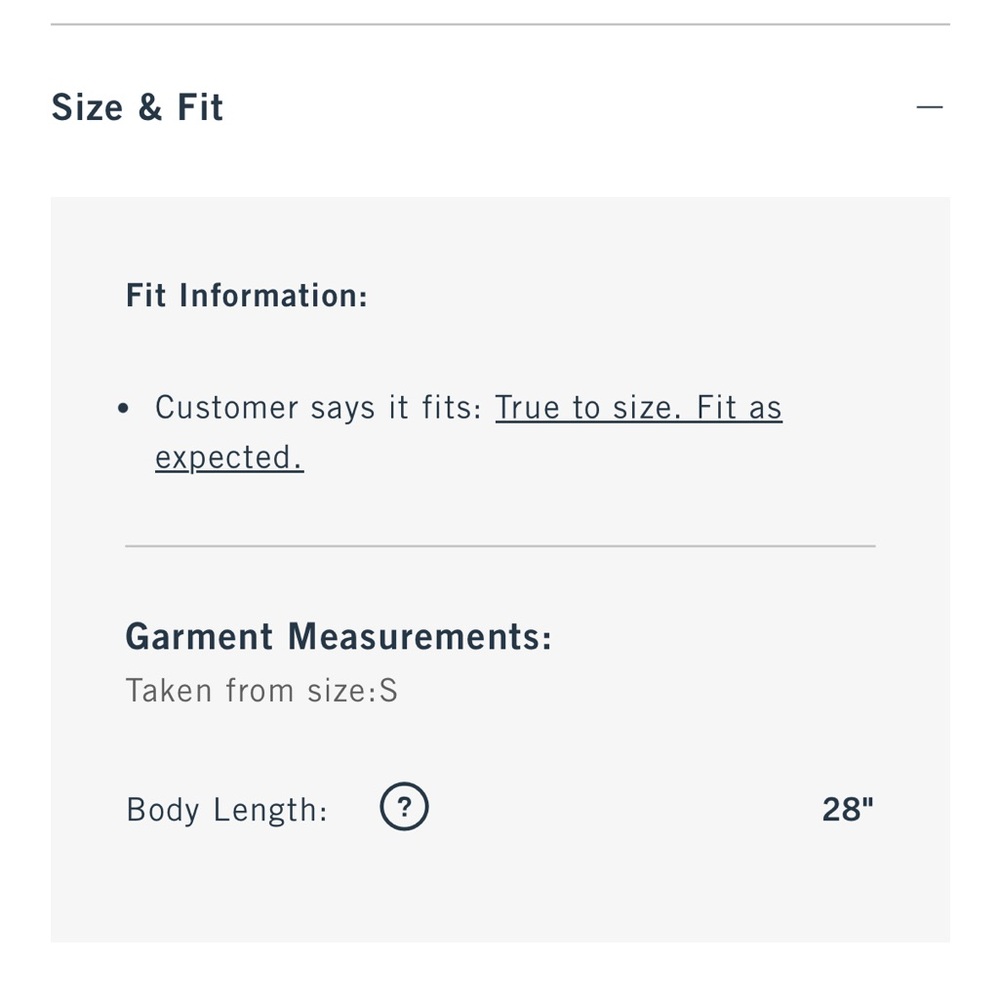
Task: Click the Size & Fit heading
Action: (137, 107)
